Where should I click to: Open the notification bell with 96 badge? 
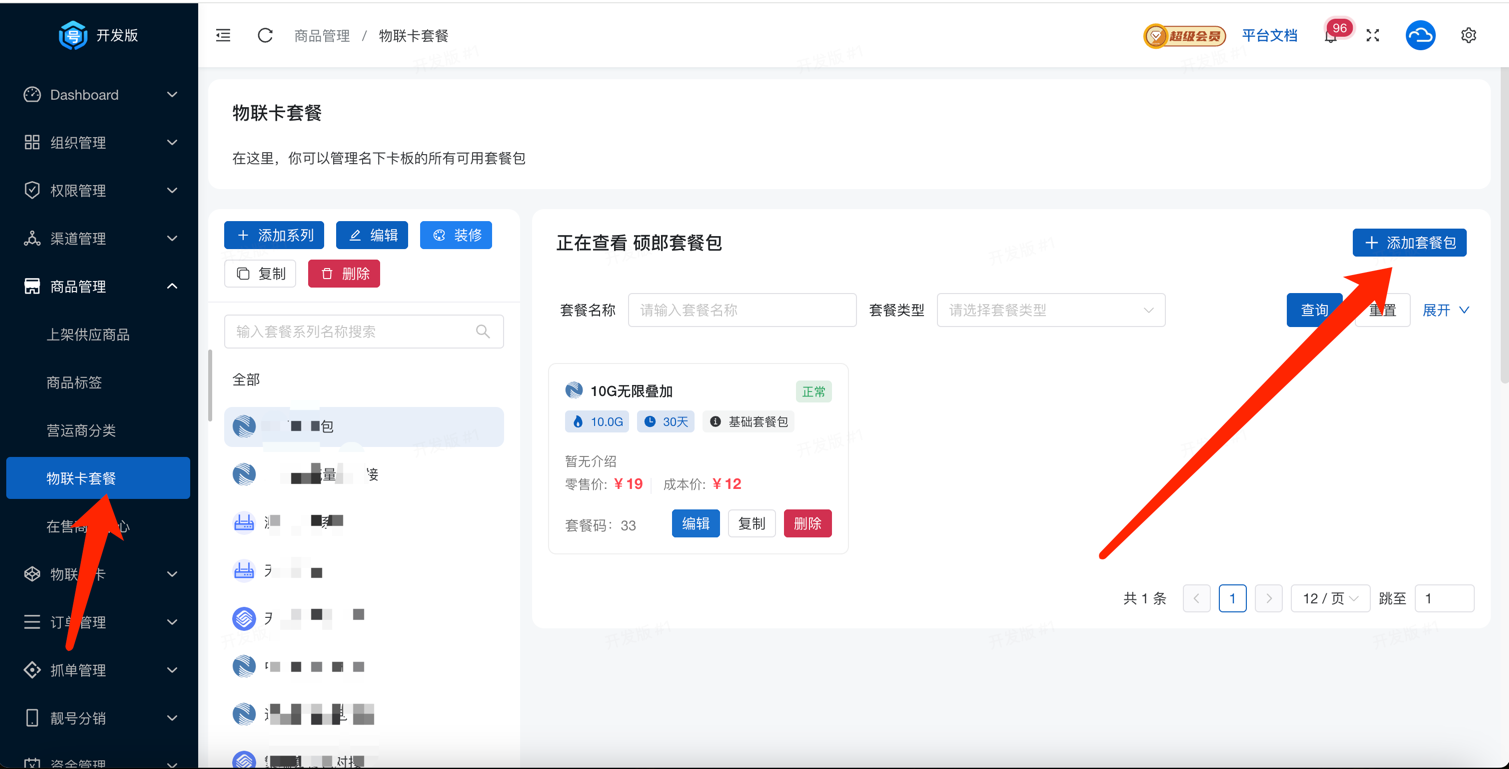point(1331,35)
